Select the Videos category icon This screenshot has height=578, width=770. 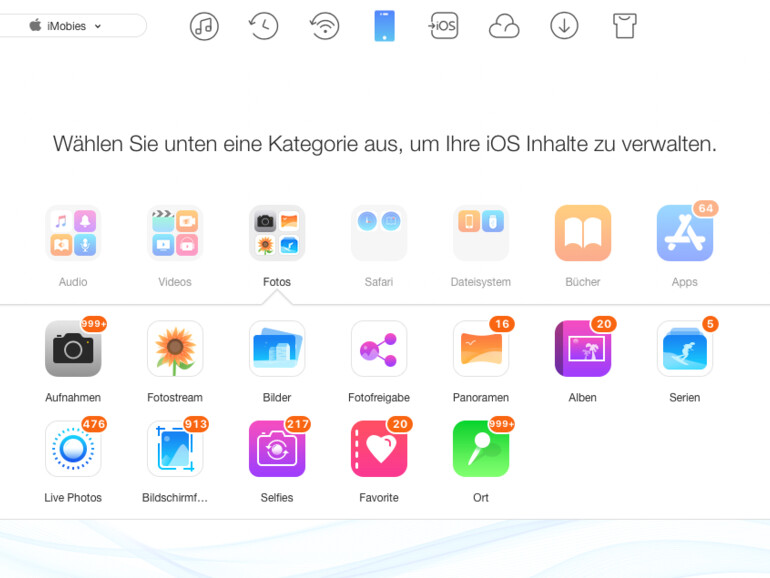pyautogui.click(x=175, y=233)
